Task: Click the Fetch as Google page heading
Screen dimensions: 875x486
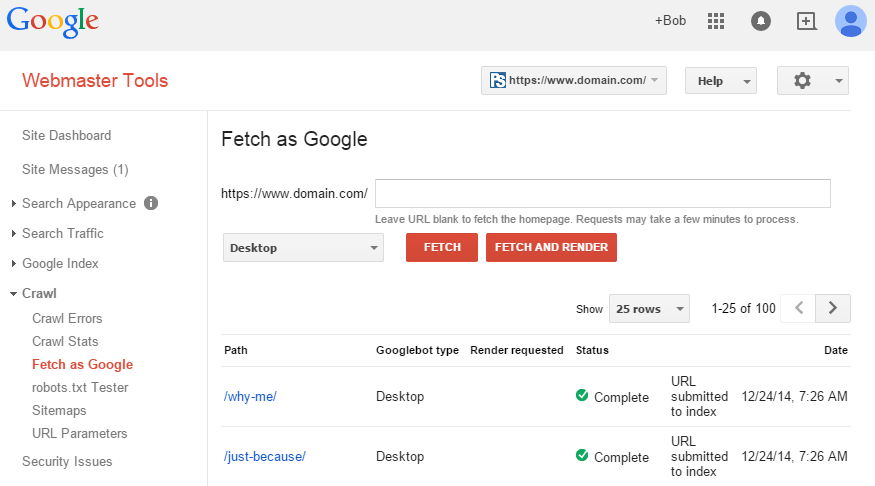Action: [x=294, y=139]
